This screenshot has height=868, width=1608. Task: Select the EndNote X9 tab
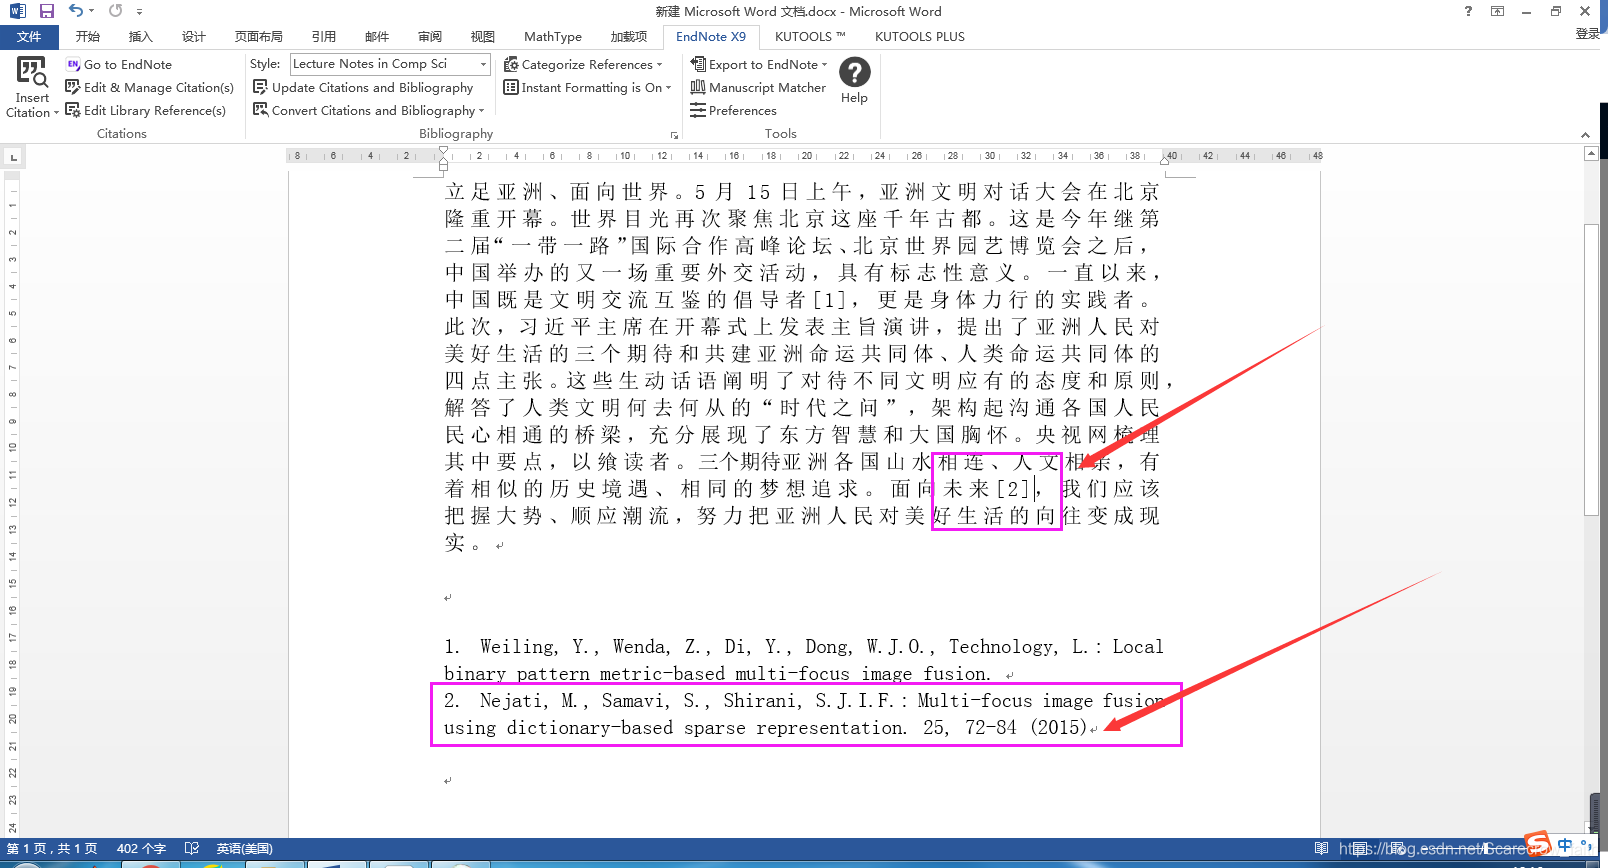click(711, 37)
